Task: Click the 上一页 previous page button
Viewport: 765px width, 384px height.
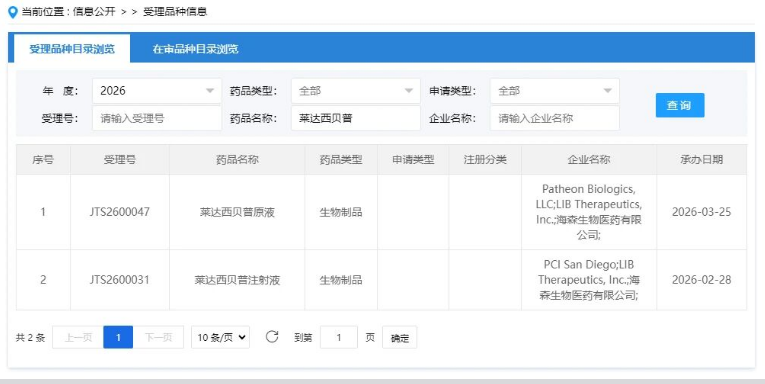Action: 78,337
